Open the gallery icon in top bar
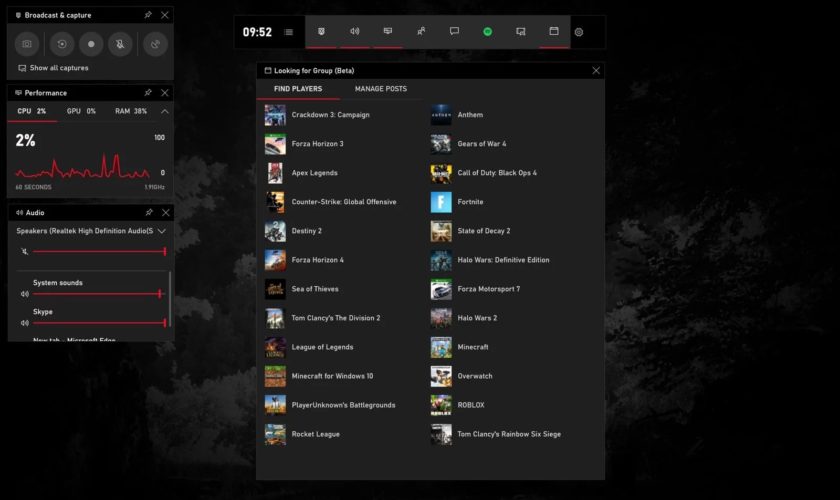The image size is (840, 500). click(x=521, y=32)
